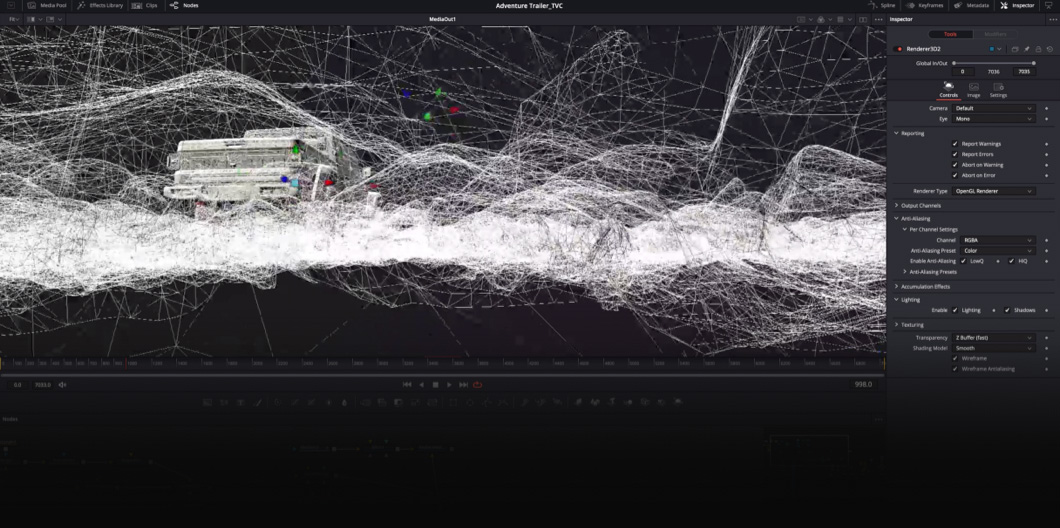Click the pin icon for Renderer3D2

pos(1026,48)
